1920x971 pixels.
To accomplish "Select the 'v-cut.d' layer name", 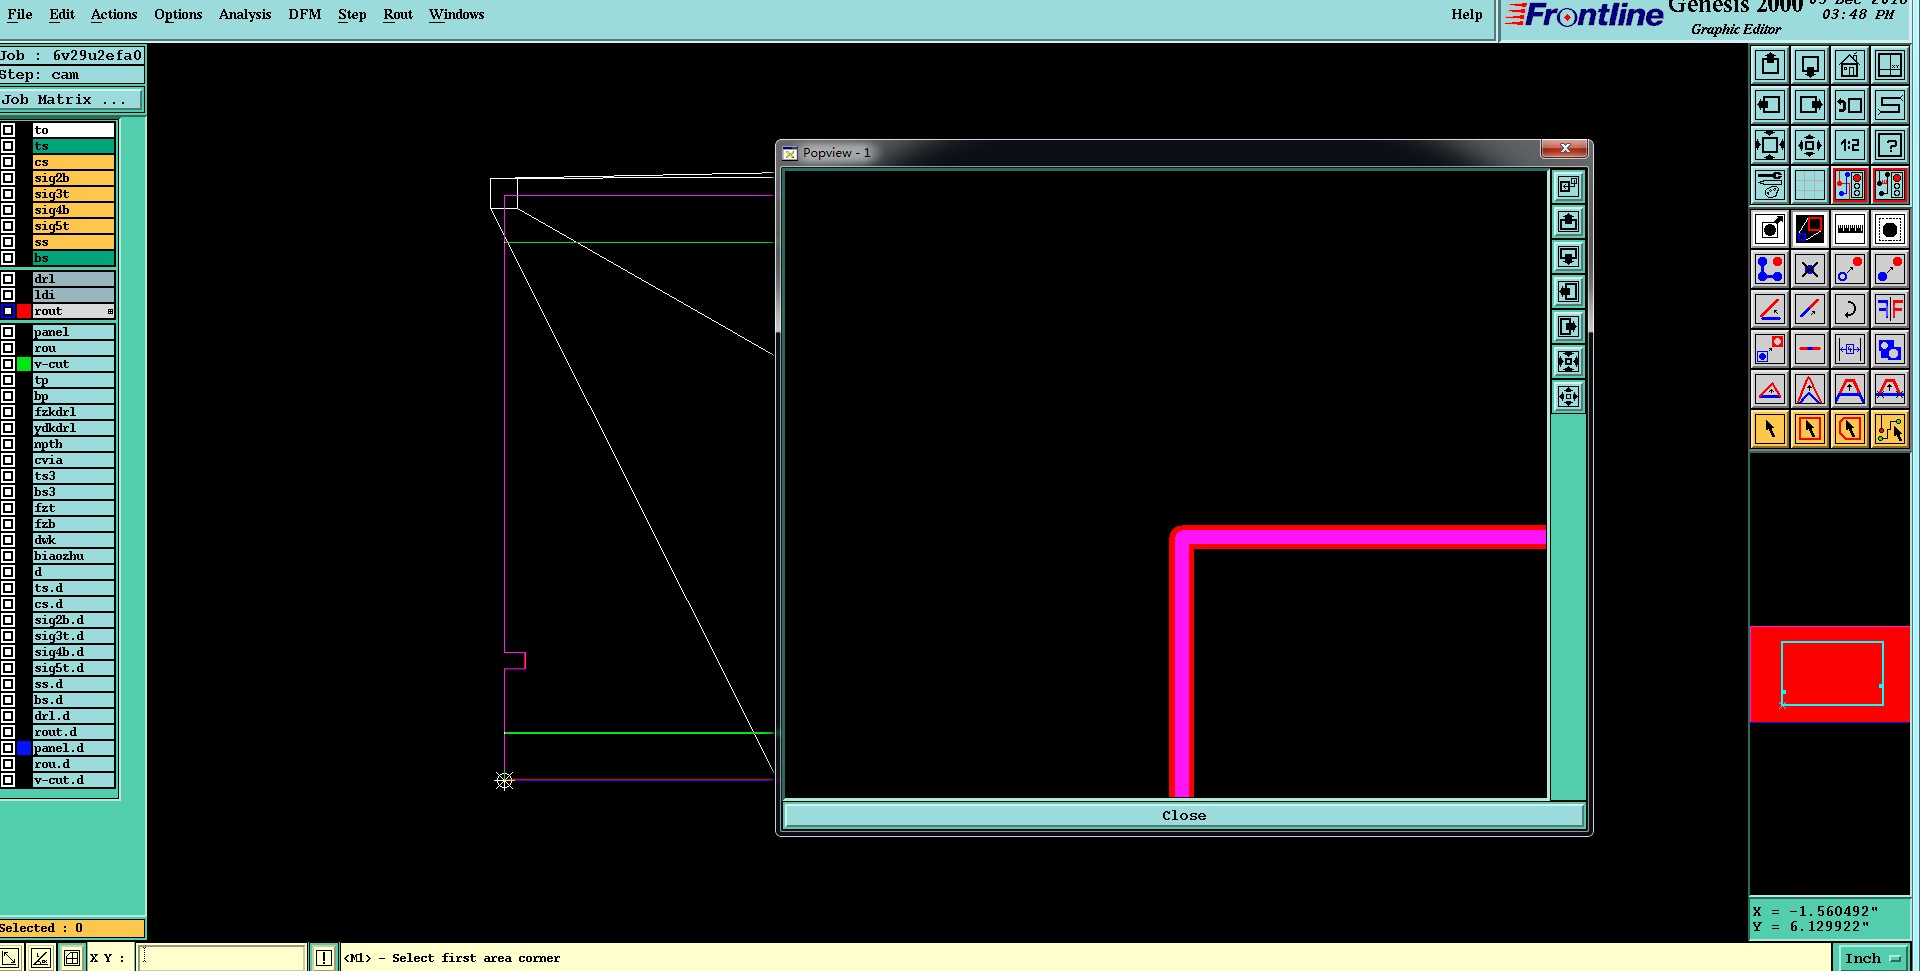I will click(x=73, y=780).
